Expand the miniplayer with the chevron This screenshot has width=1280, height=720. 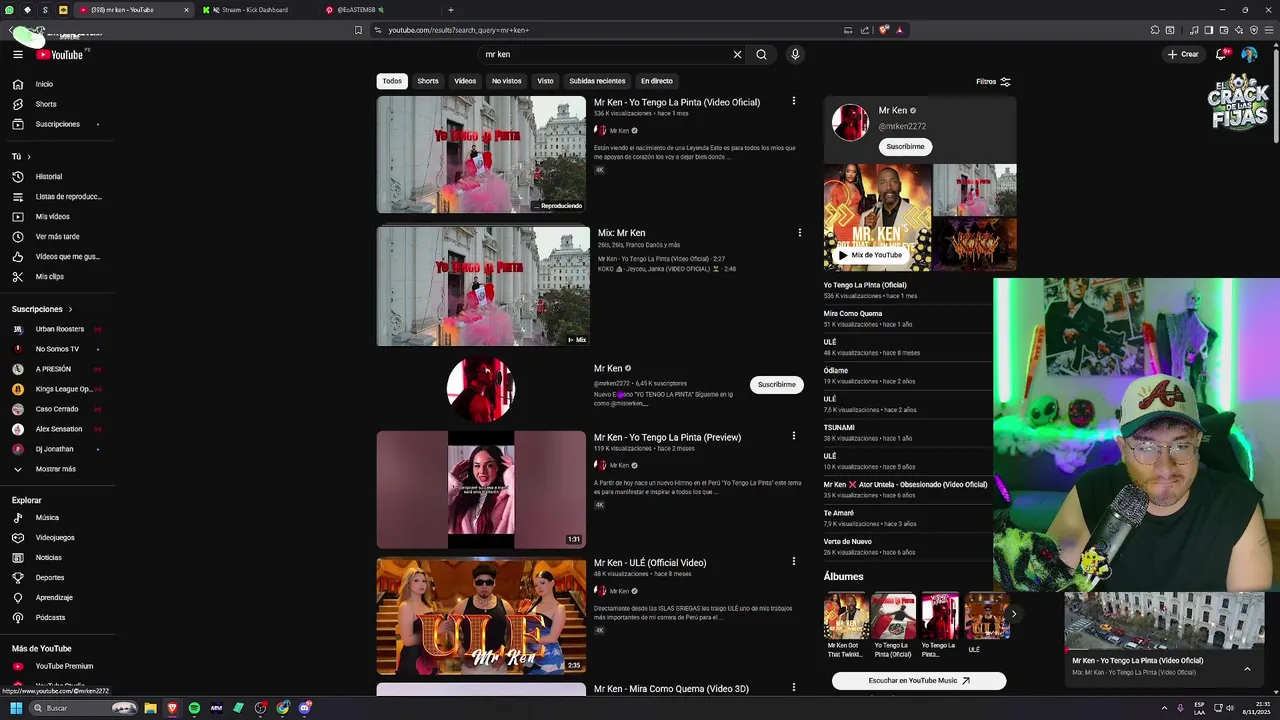click(x=1247, y=668)
